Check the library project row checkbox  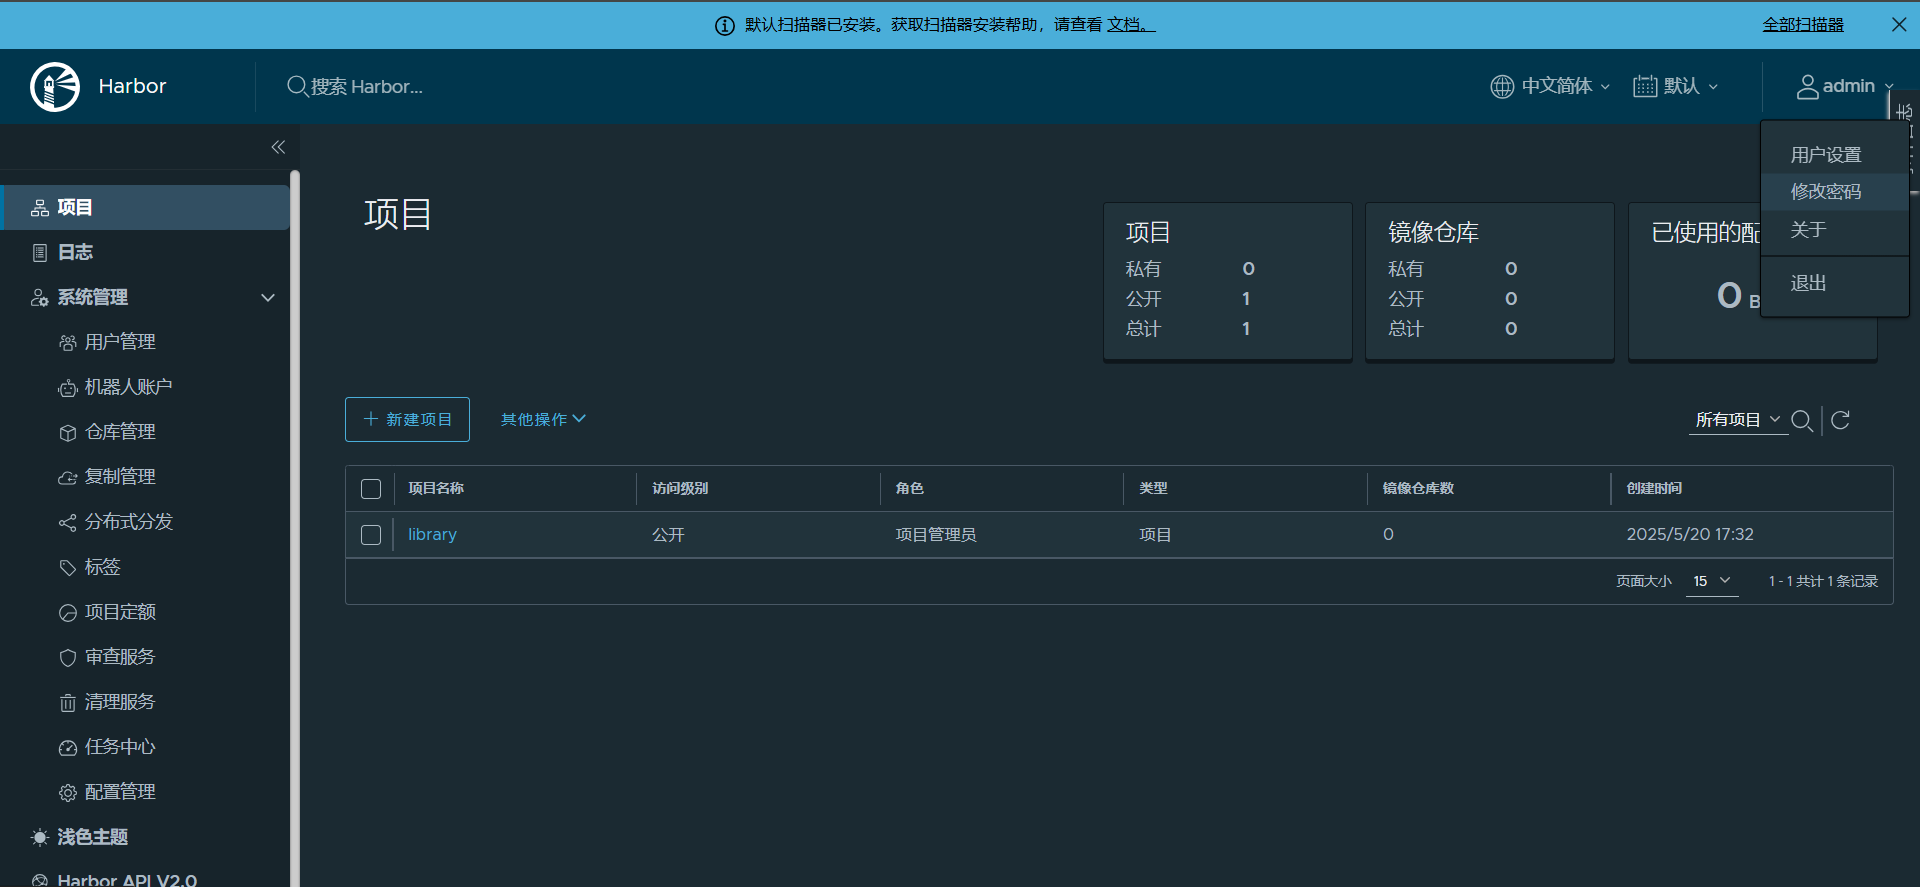tap(371, 535)
